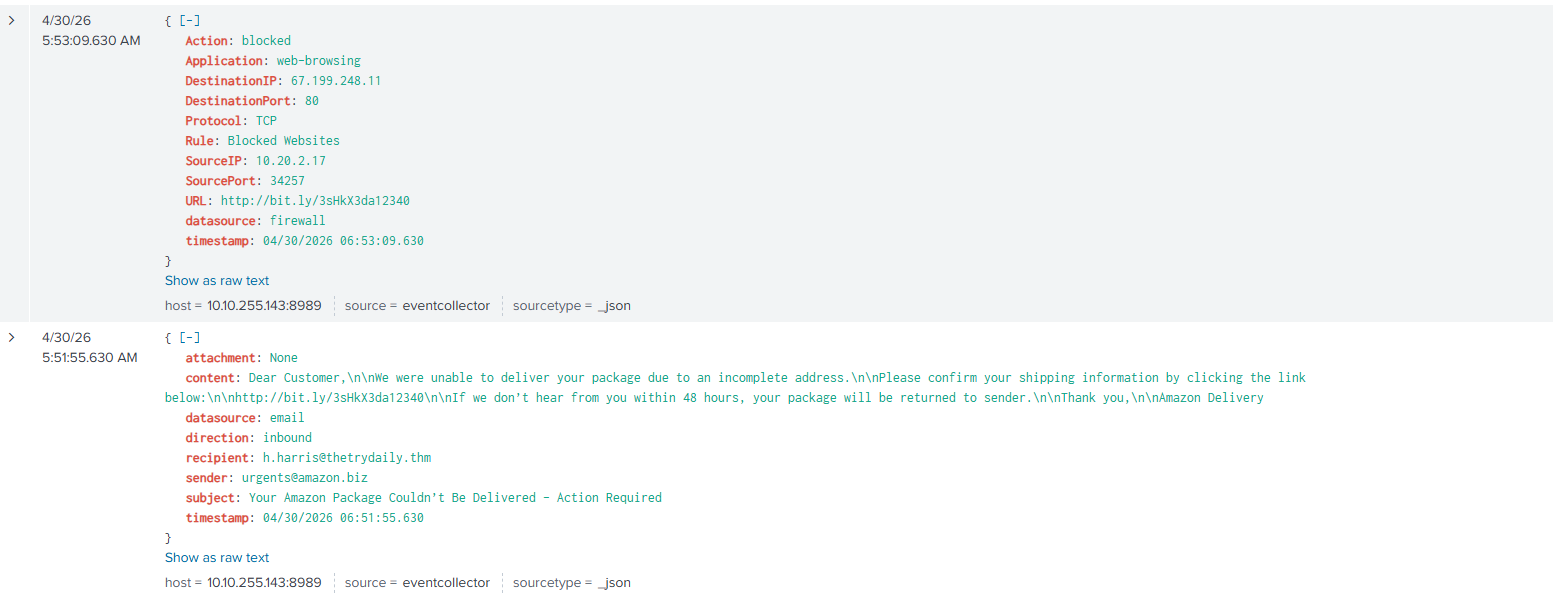Screen dimensions: 1553x593
Task: Click the "direction" field name
Action: [217, 438]
